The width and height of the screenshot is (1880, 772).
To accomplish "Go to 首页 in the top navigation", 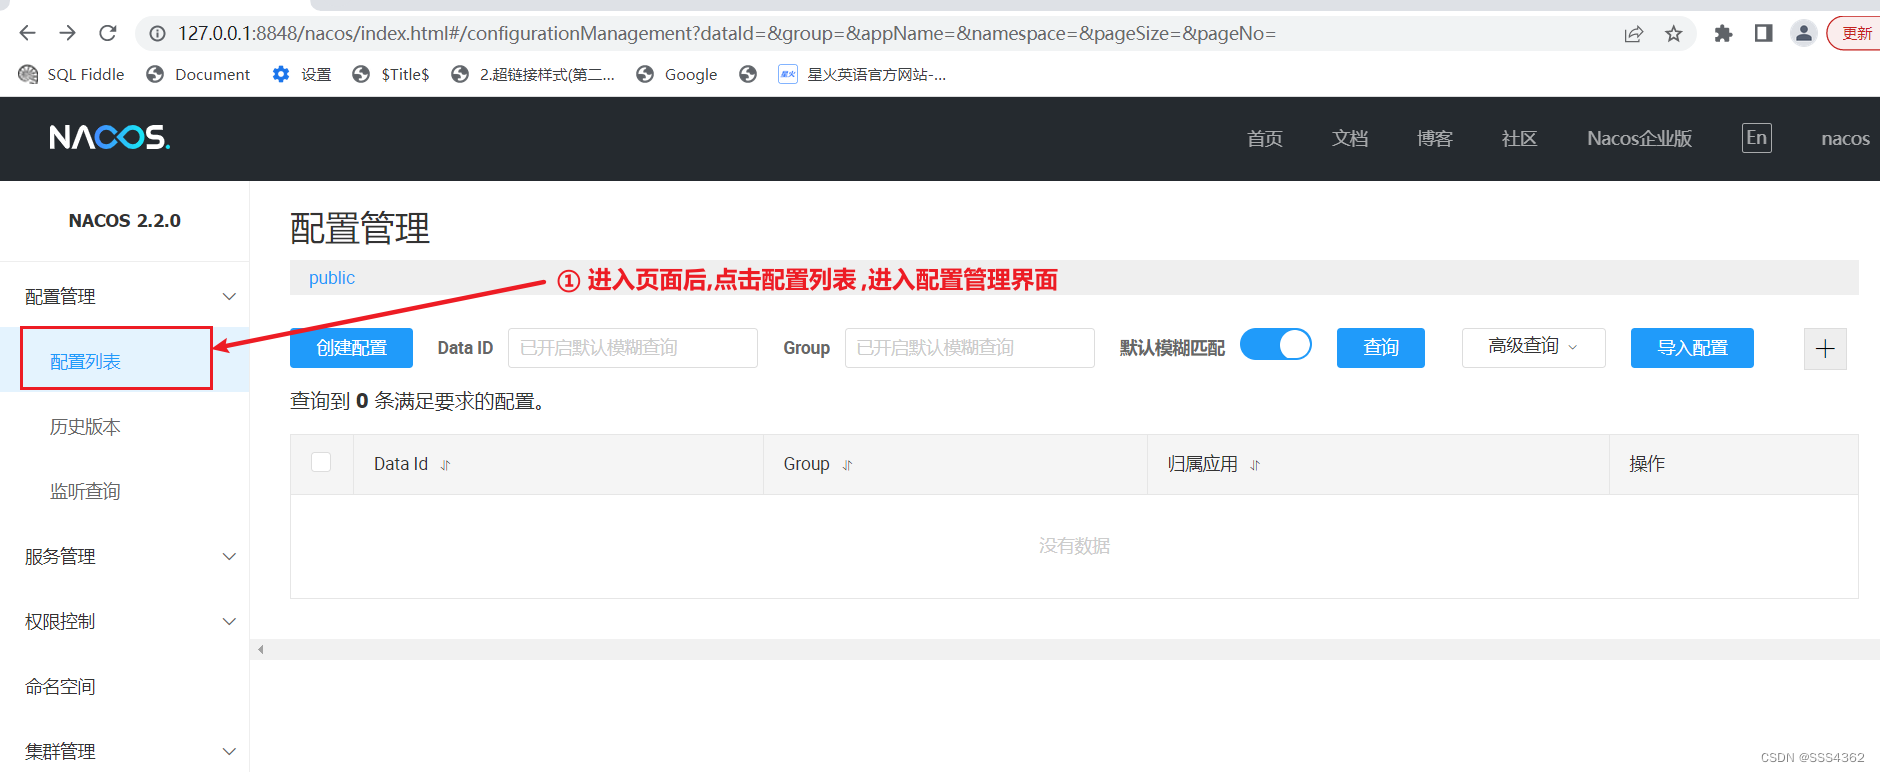I will click(1265, 138).
